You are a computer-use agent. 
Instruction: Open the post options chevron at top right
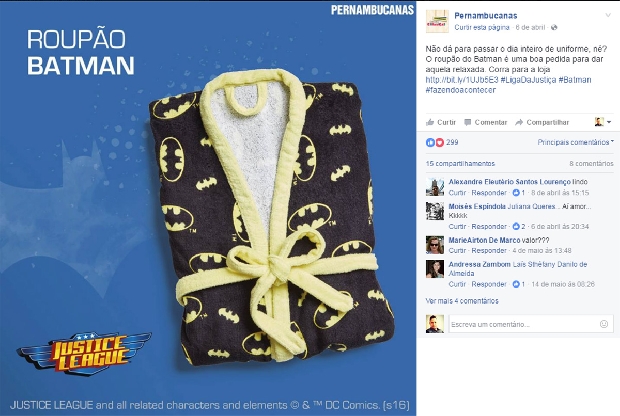[608, 15]
